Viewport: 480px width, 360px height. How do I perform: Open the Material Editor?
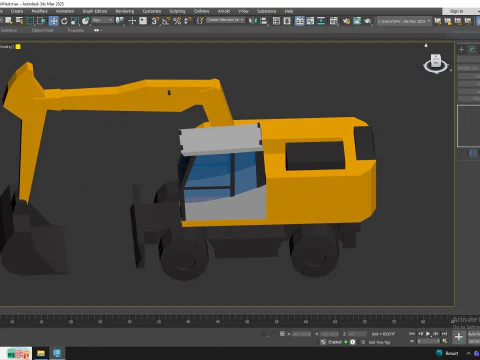tap(334, 21)
